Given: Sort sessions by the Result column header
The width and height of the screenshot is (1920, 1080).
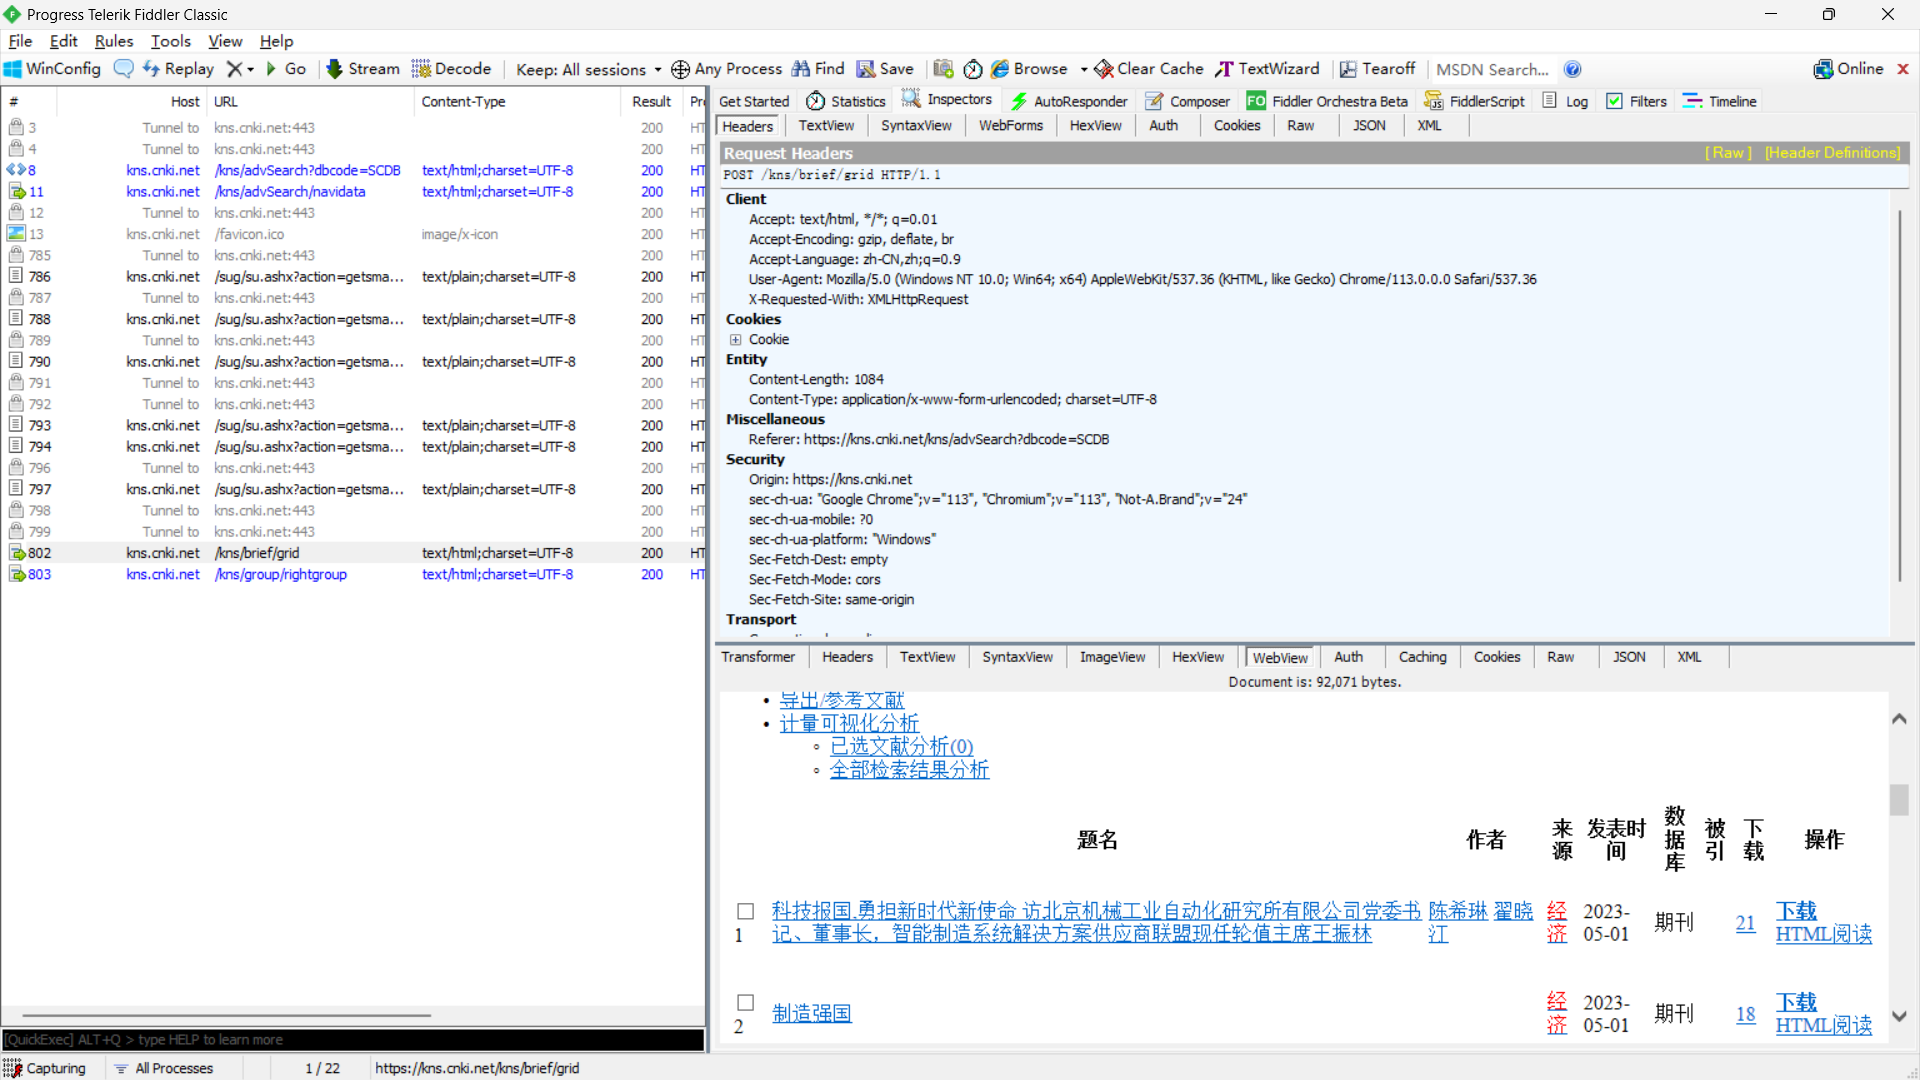Looking at the screenshot, I should click(651, 101).
